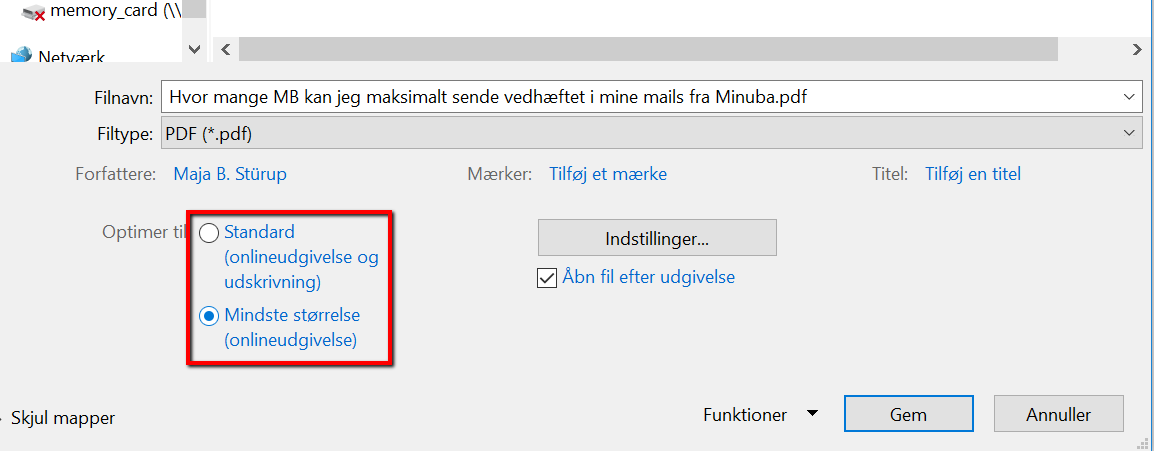Click the memory_card network drive icon
The width and height of the screenshot is (1154, 451).
tap(33, 13)
